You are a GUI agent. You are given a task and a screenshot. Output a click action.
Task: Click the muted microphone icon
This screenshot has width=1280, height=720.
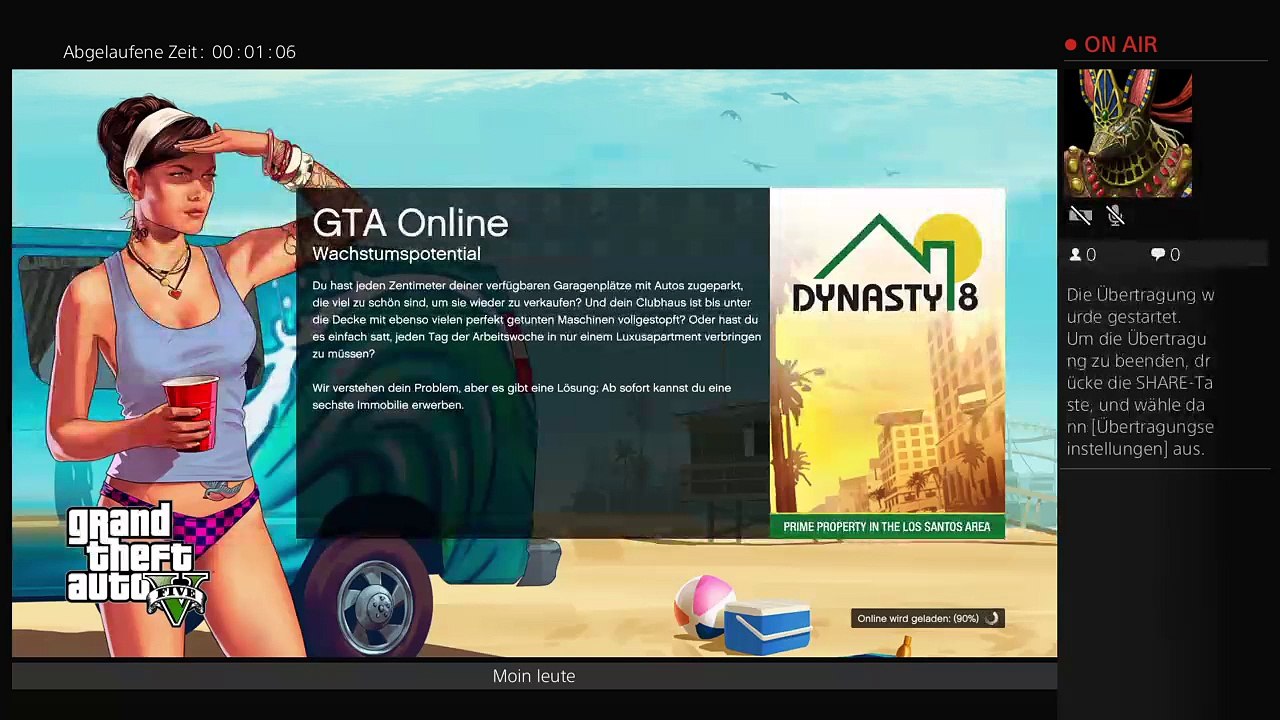[1116, 215]
